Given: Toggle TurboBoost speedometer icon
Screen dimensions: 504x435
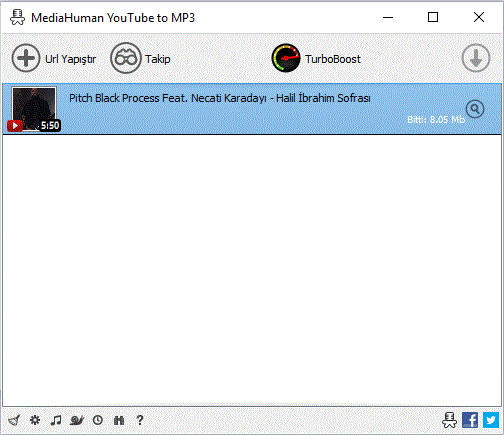Looking at the screenshot, I should (x=286, y=58).
